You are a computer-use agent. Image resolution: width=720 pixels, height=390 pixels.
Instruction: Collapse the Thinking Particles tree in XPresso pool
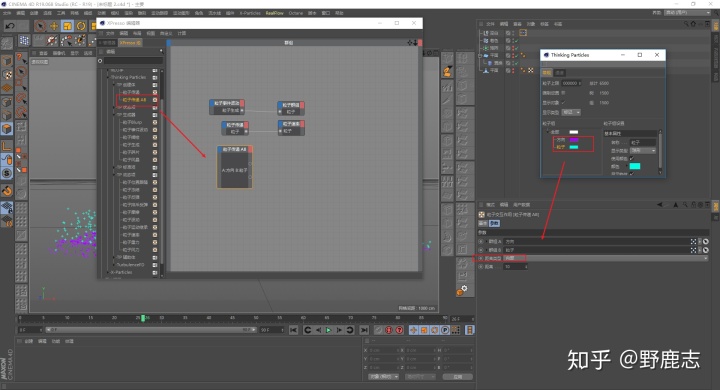(108, 77)
